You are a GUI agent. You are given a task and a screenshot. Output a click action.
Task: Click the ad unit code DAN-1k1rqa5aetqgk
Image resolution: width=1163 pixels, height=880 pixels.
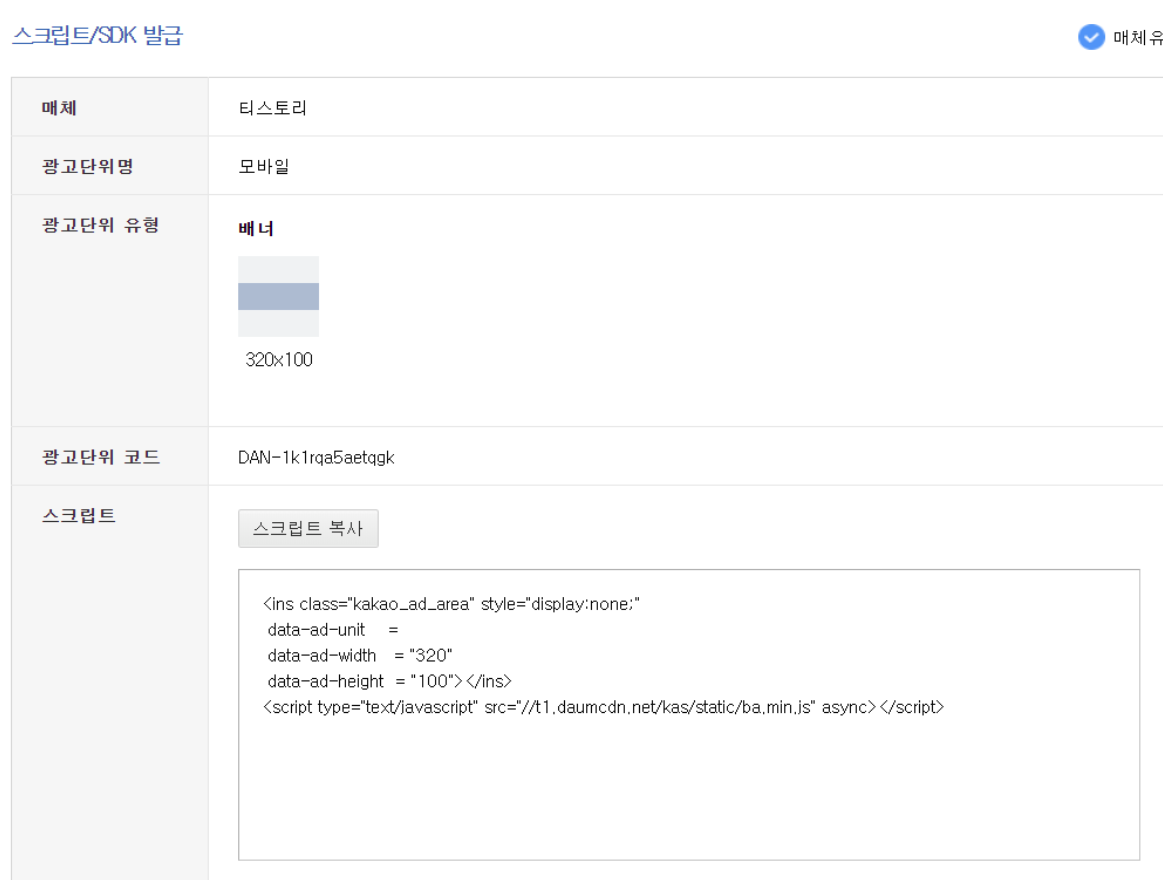click(x=316, y=457)
